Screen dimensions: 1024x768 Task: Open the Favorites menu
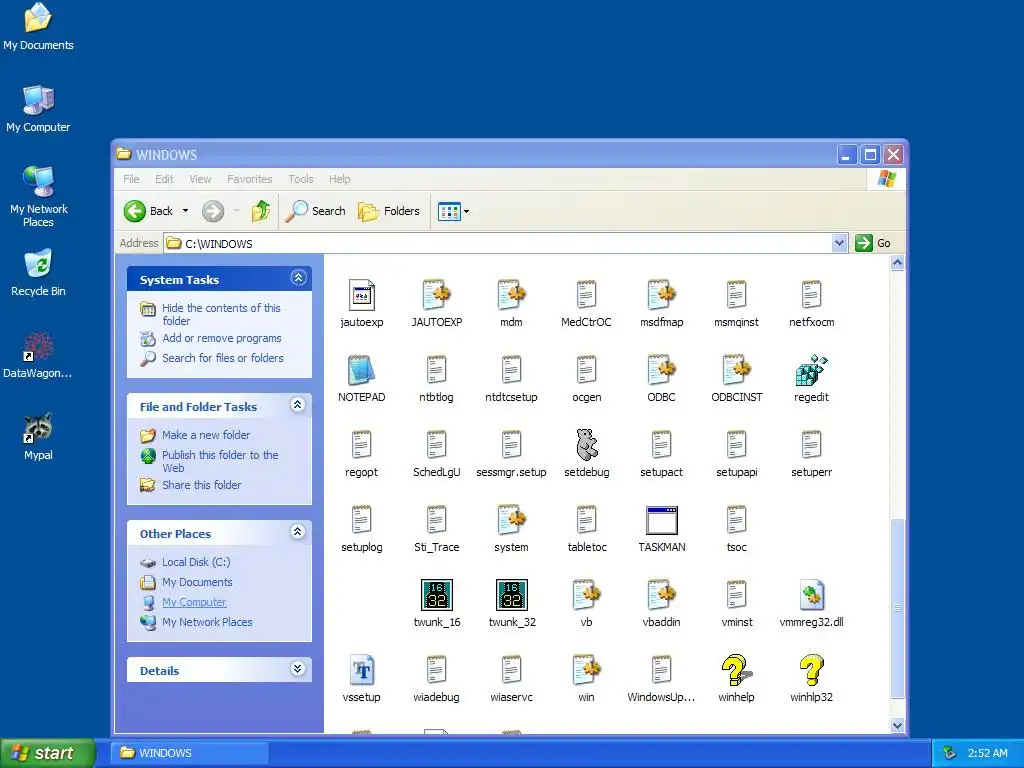(x=249, y=179)
